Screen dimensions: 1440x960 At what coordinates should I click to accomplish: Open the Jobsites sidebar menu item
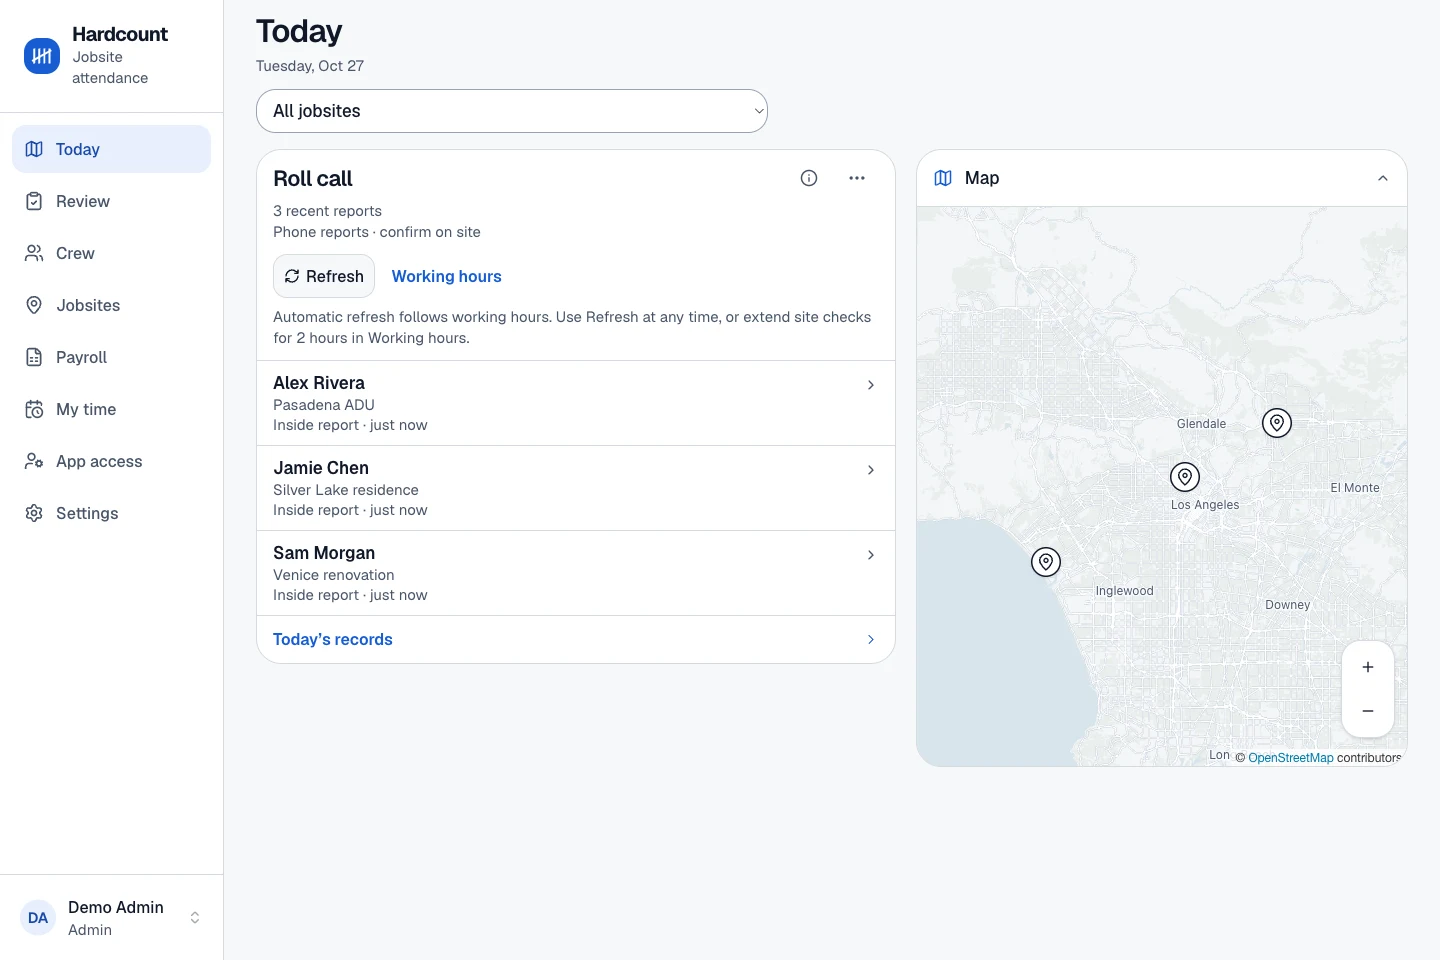click(x=111, y=305)
